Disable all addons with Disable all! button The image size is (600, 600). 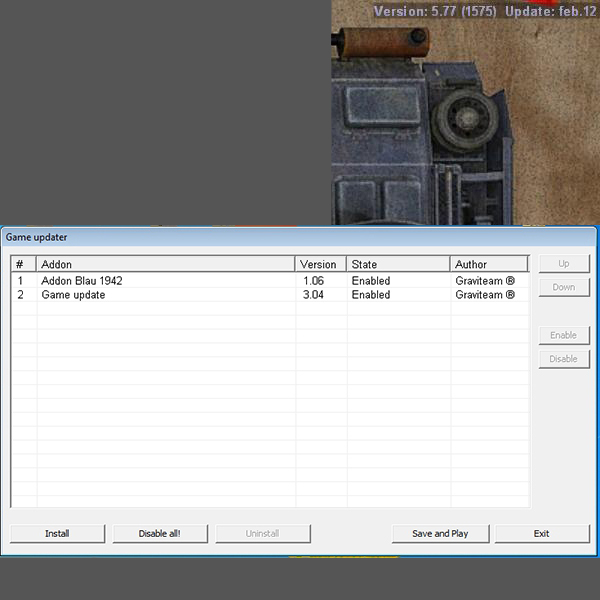pyautogui.click(x=160, y=533)
